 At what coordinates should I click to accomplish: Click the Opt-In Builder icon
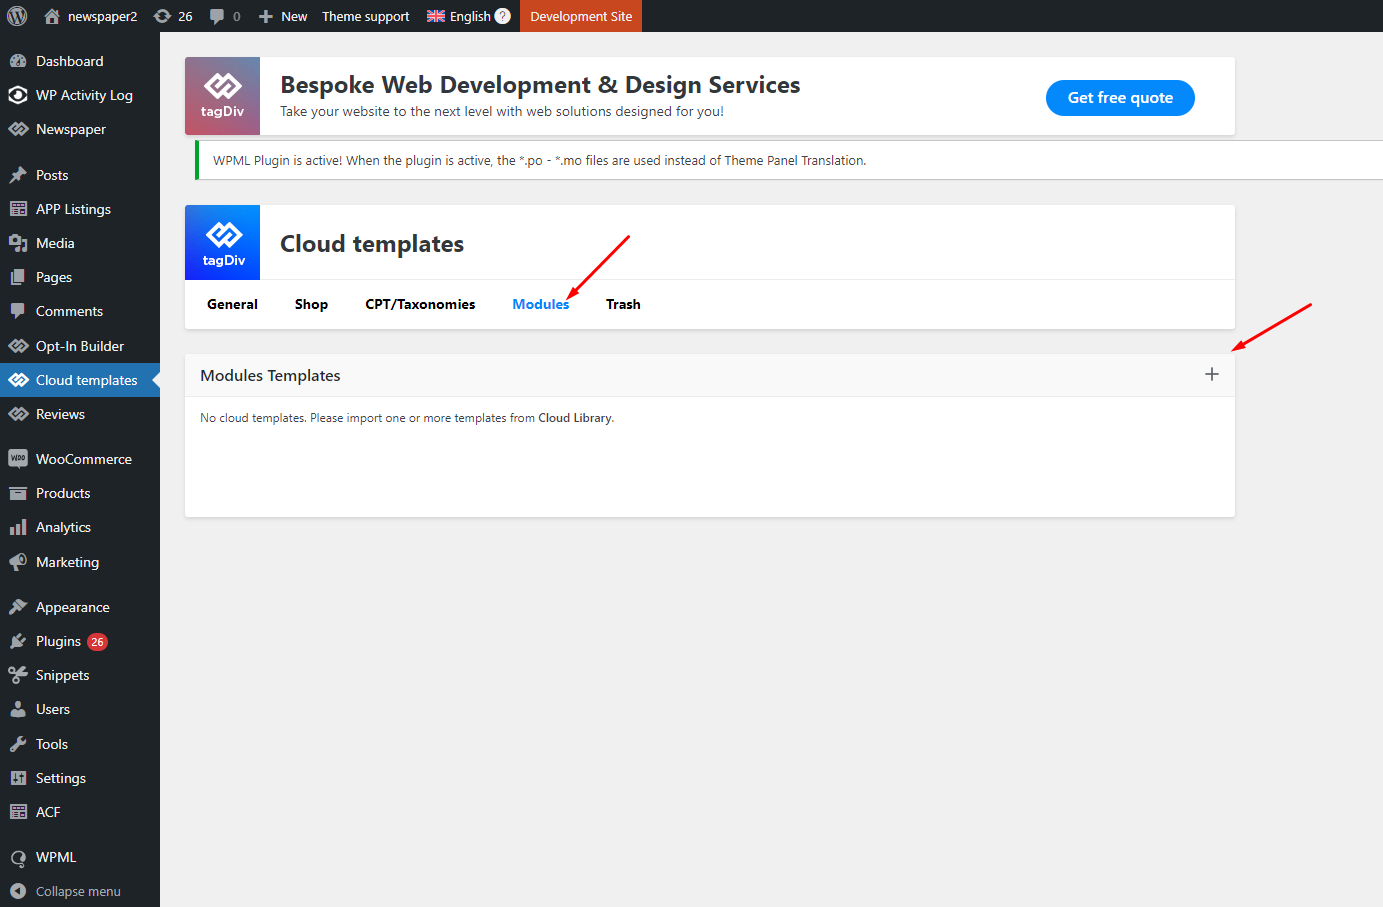tap(18, 346)
